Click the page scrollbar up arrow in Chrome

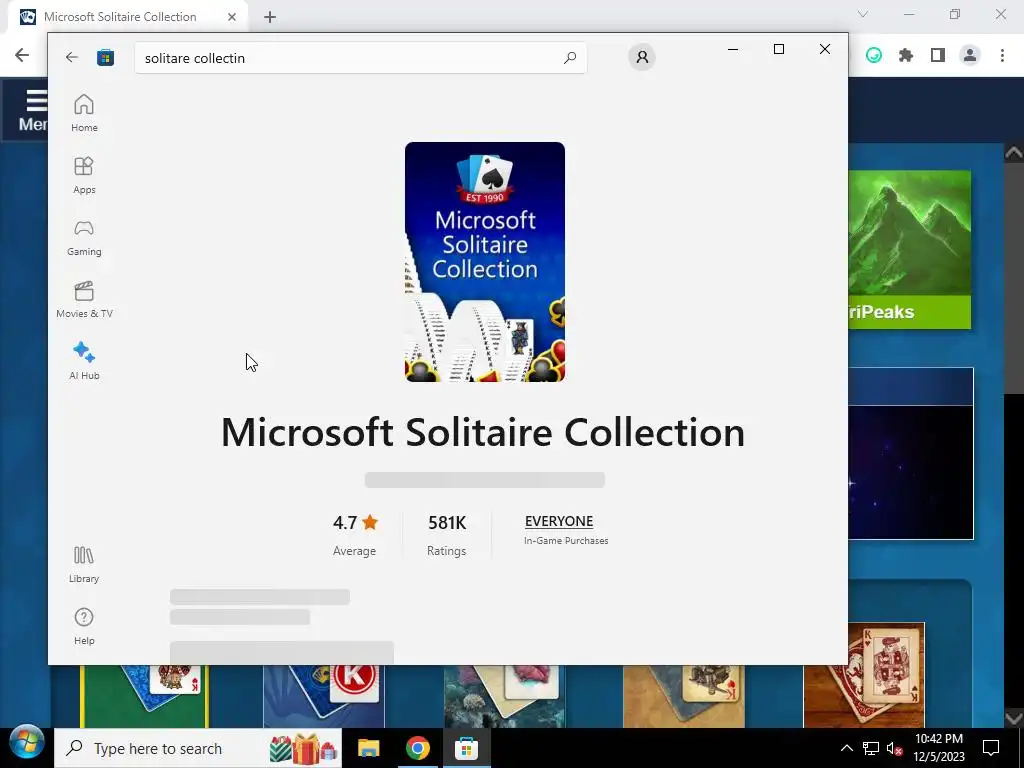(x=1014, y=153)
